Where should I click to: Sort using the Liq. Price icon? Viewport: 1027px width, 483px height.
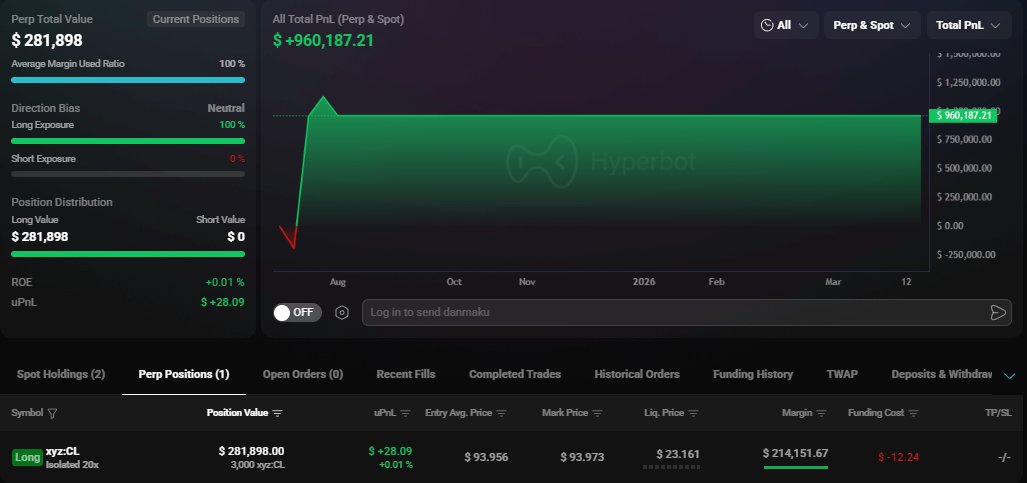coord(693,413)
